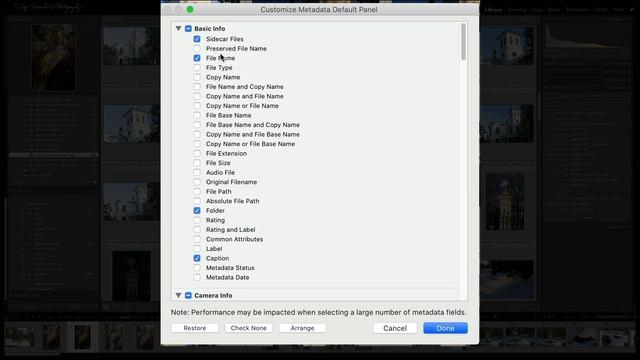Check the Original Filename box
640x360 pixels.
pos(197,182)
